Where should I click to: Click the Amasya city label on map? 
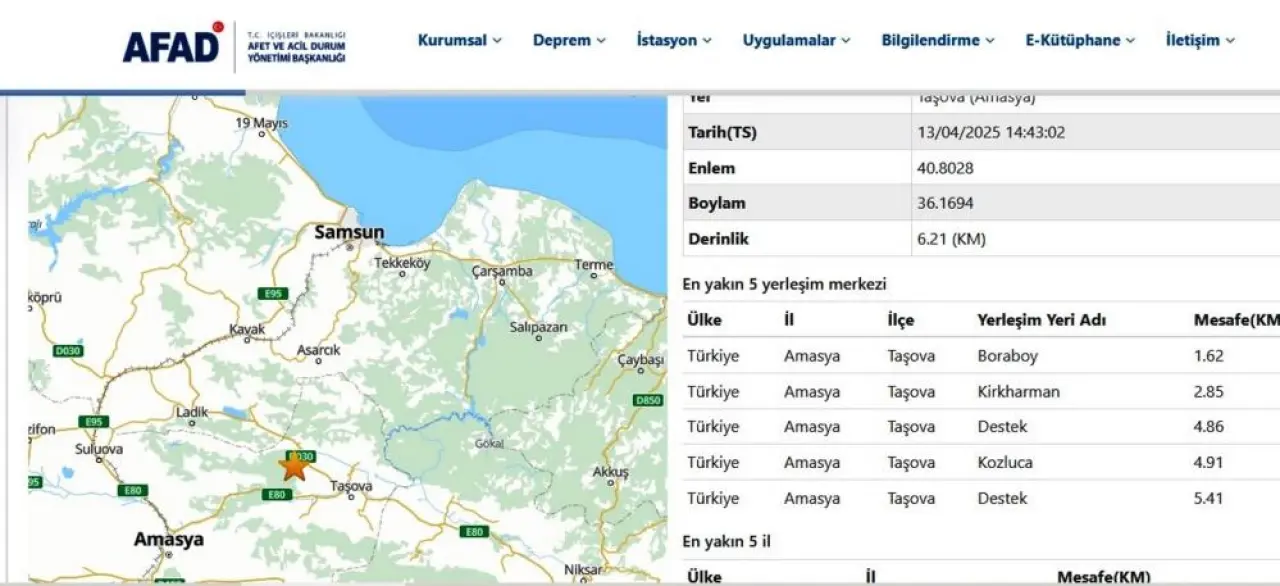[x=169, y=539]
